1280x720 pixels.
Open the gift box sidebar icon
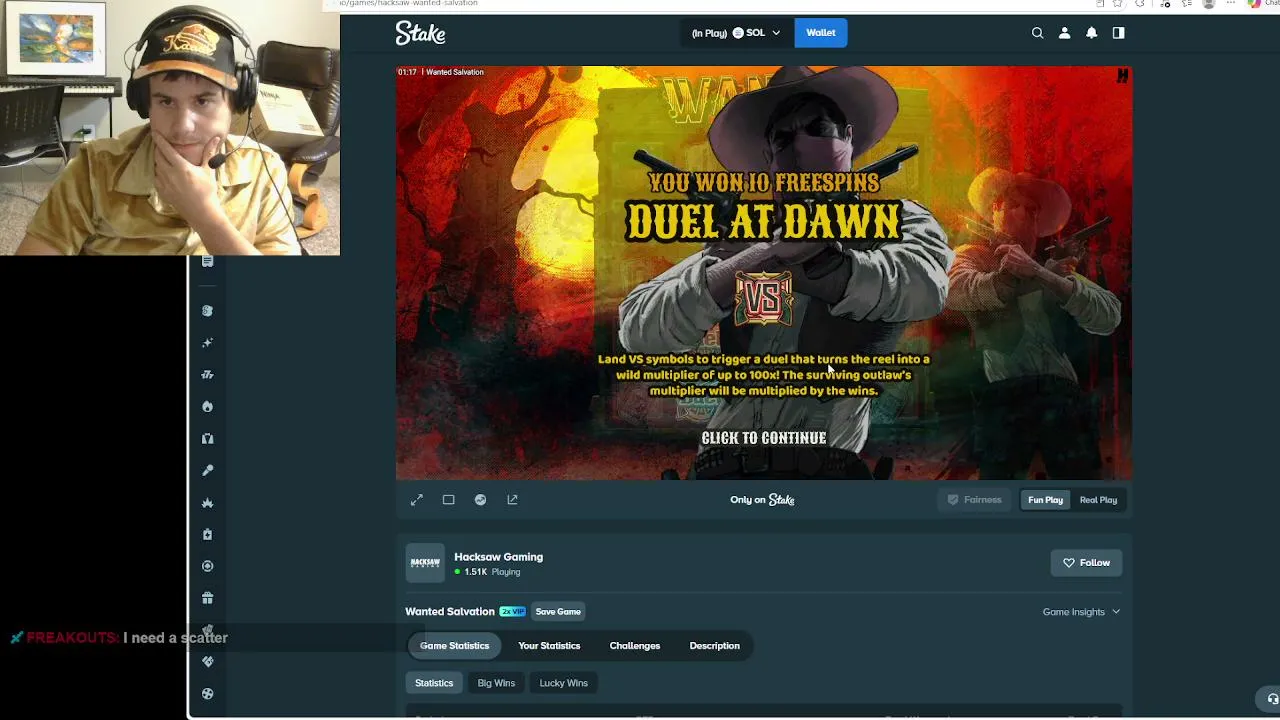[208, 598]
